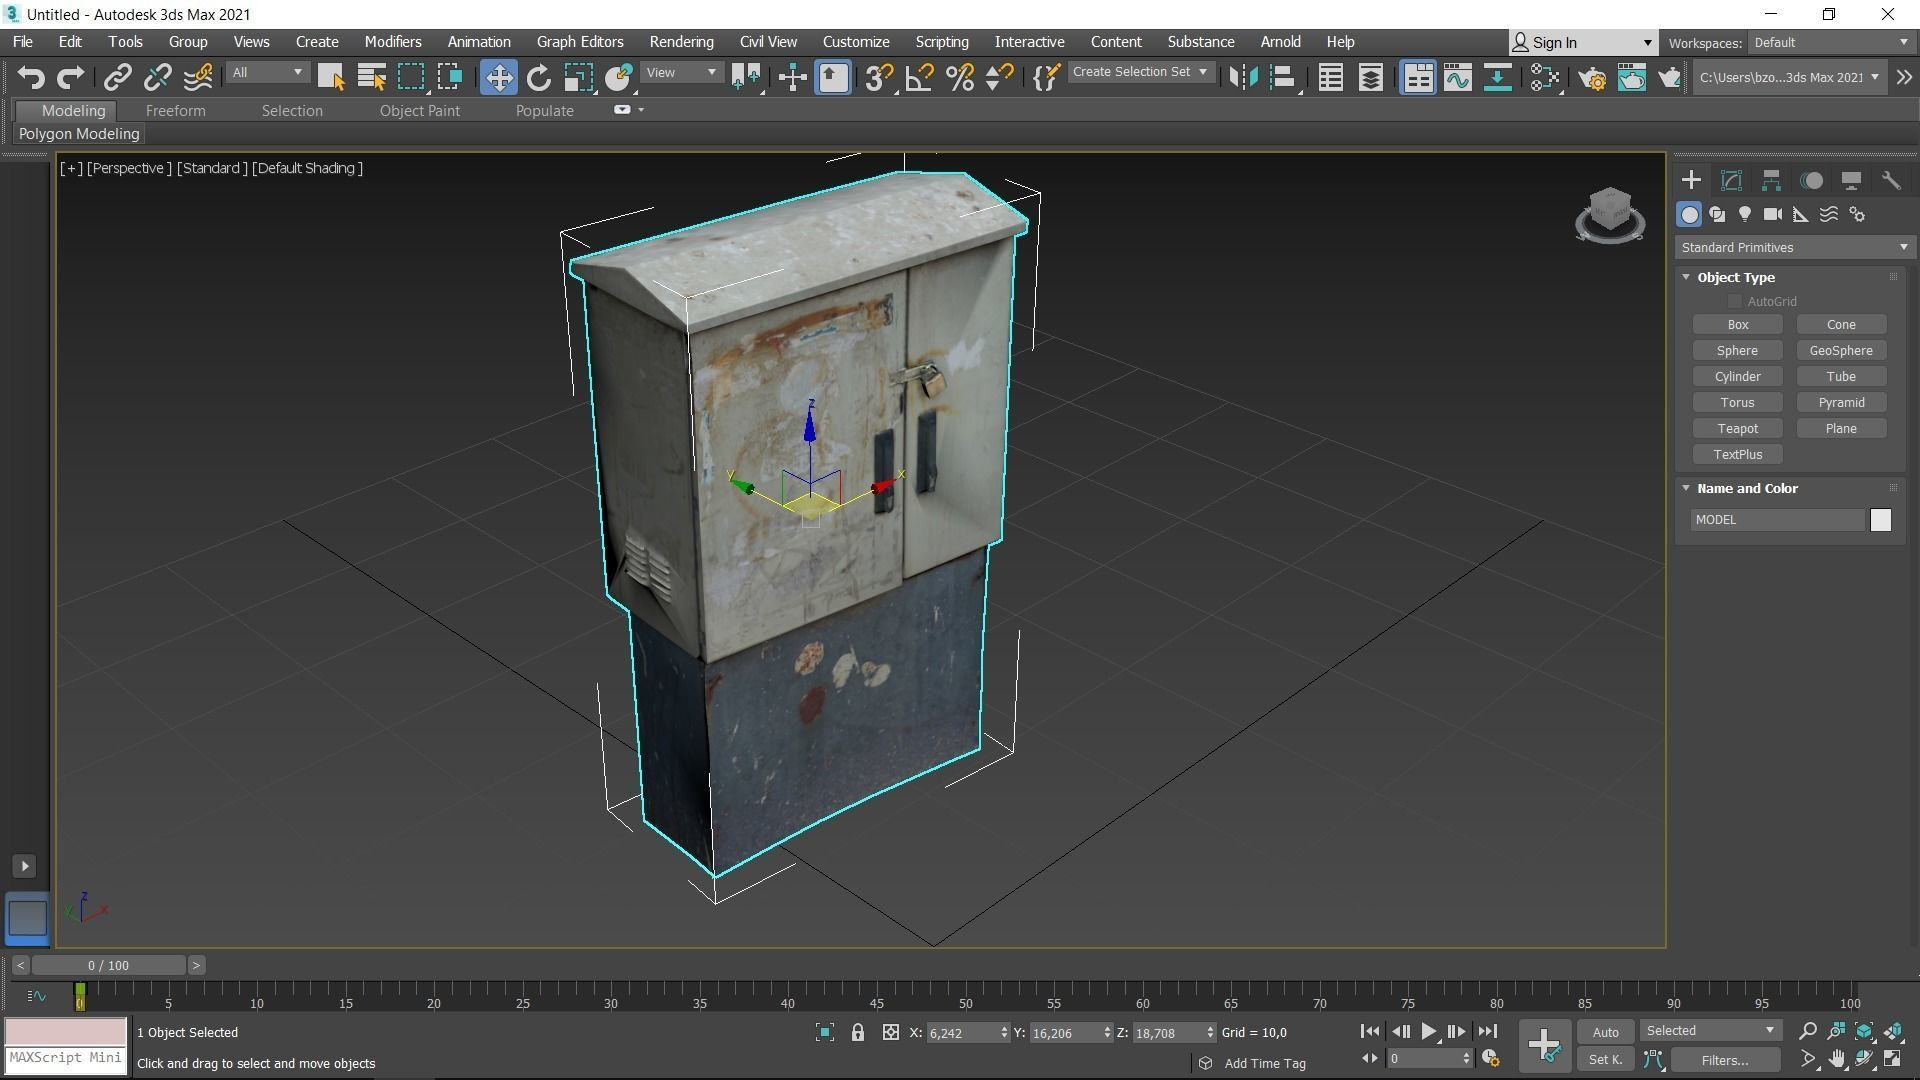Toggle Percent Snap on toolbar
The image size is (1920, 1080).
[960, 77]
